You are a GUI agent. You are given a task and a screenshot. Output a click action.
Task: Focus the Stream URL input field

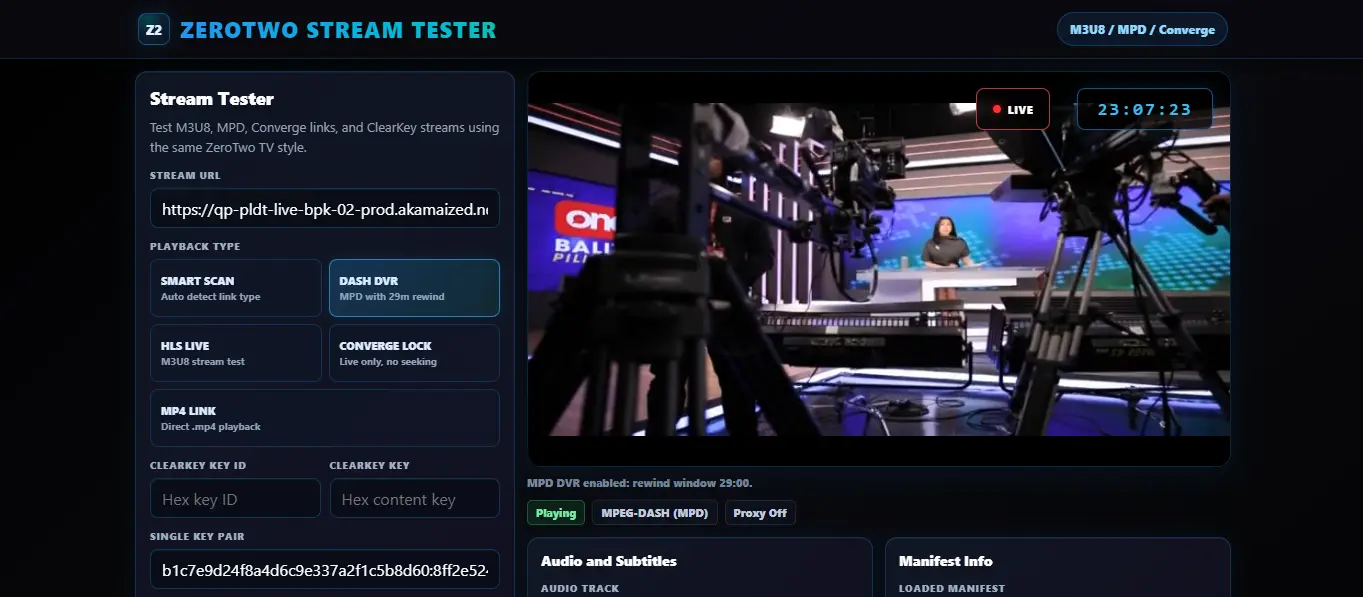coord(325,209)
